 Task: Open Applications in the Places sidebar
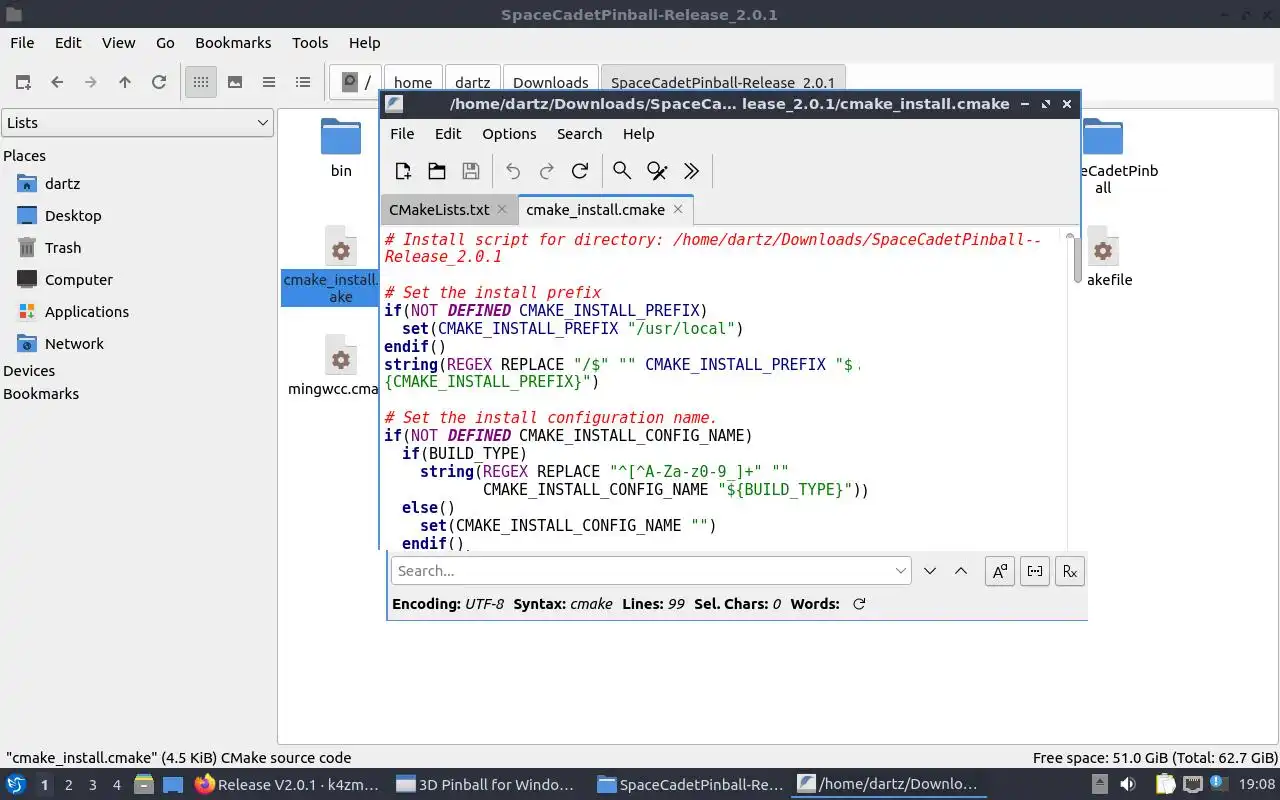[x=87, y=312]
